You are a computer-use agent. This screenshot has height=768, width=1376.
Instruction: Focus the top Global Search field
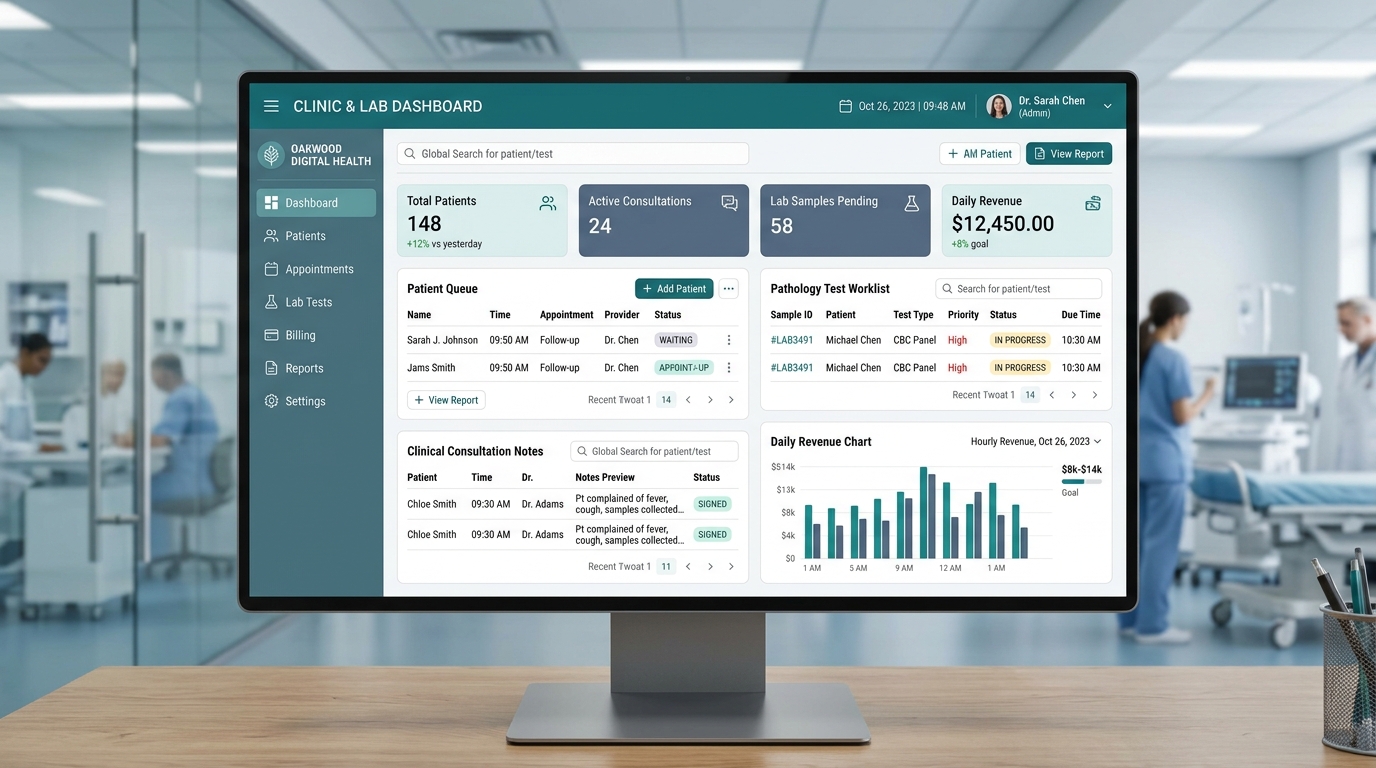click(x=573, y=154)
